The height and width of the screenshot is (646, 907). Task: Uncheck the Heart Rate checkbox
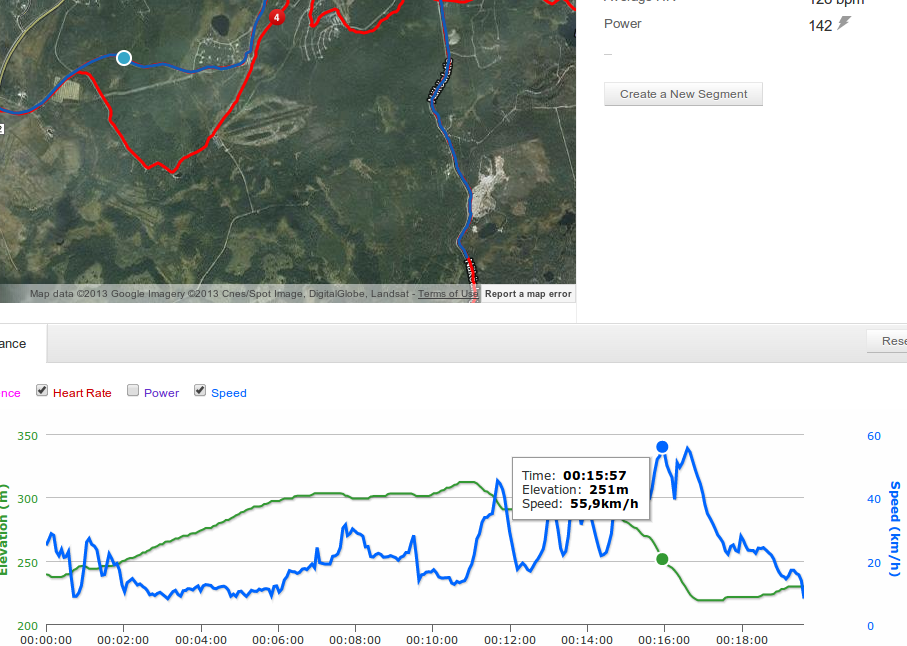(42, 391)
